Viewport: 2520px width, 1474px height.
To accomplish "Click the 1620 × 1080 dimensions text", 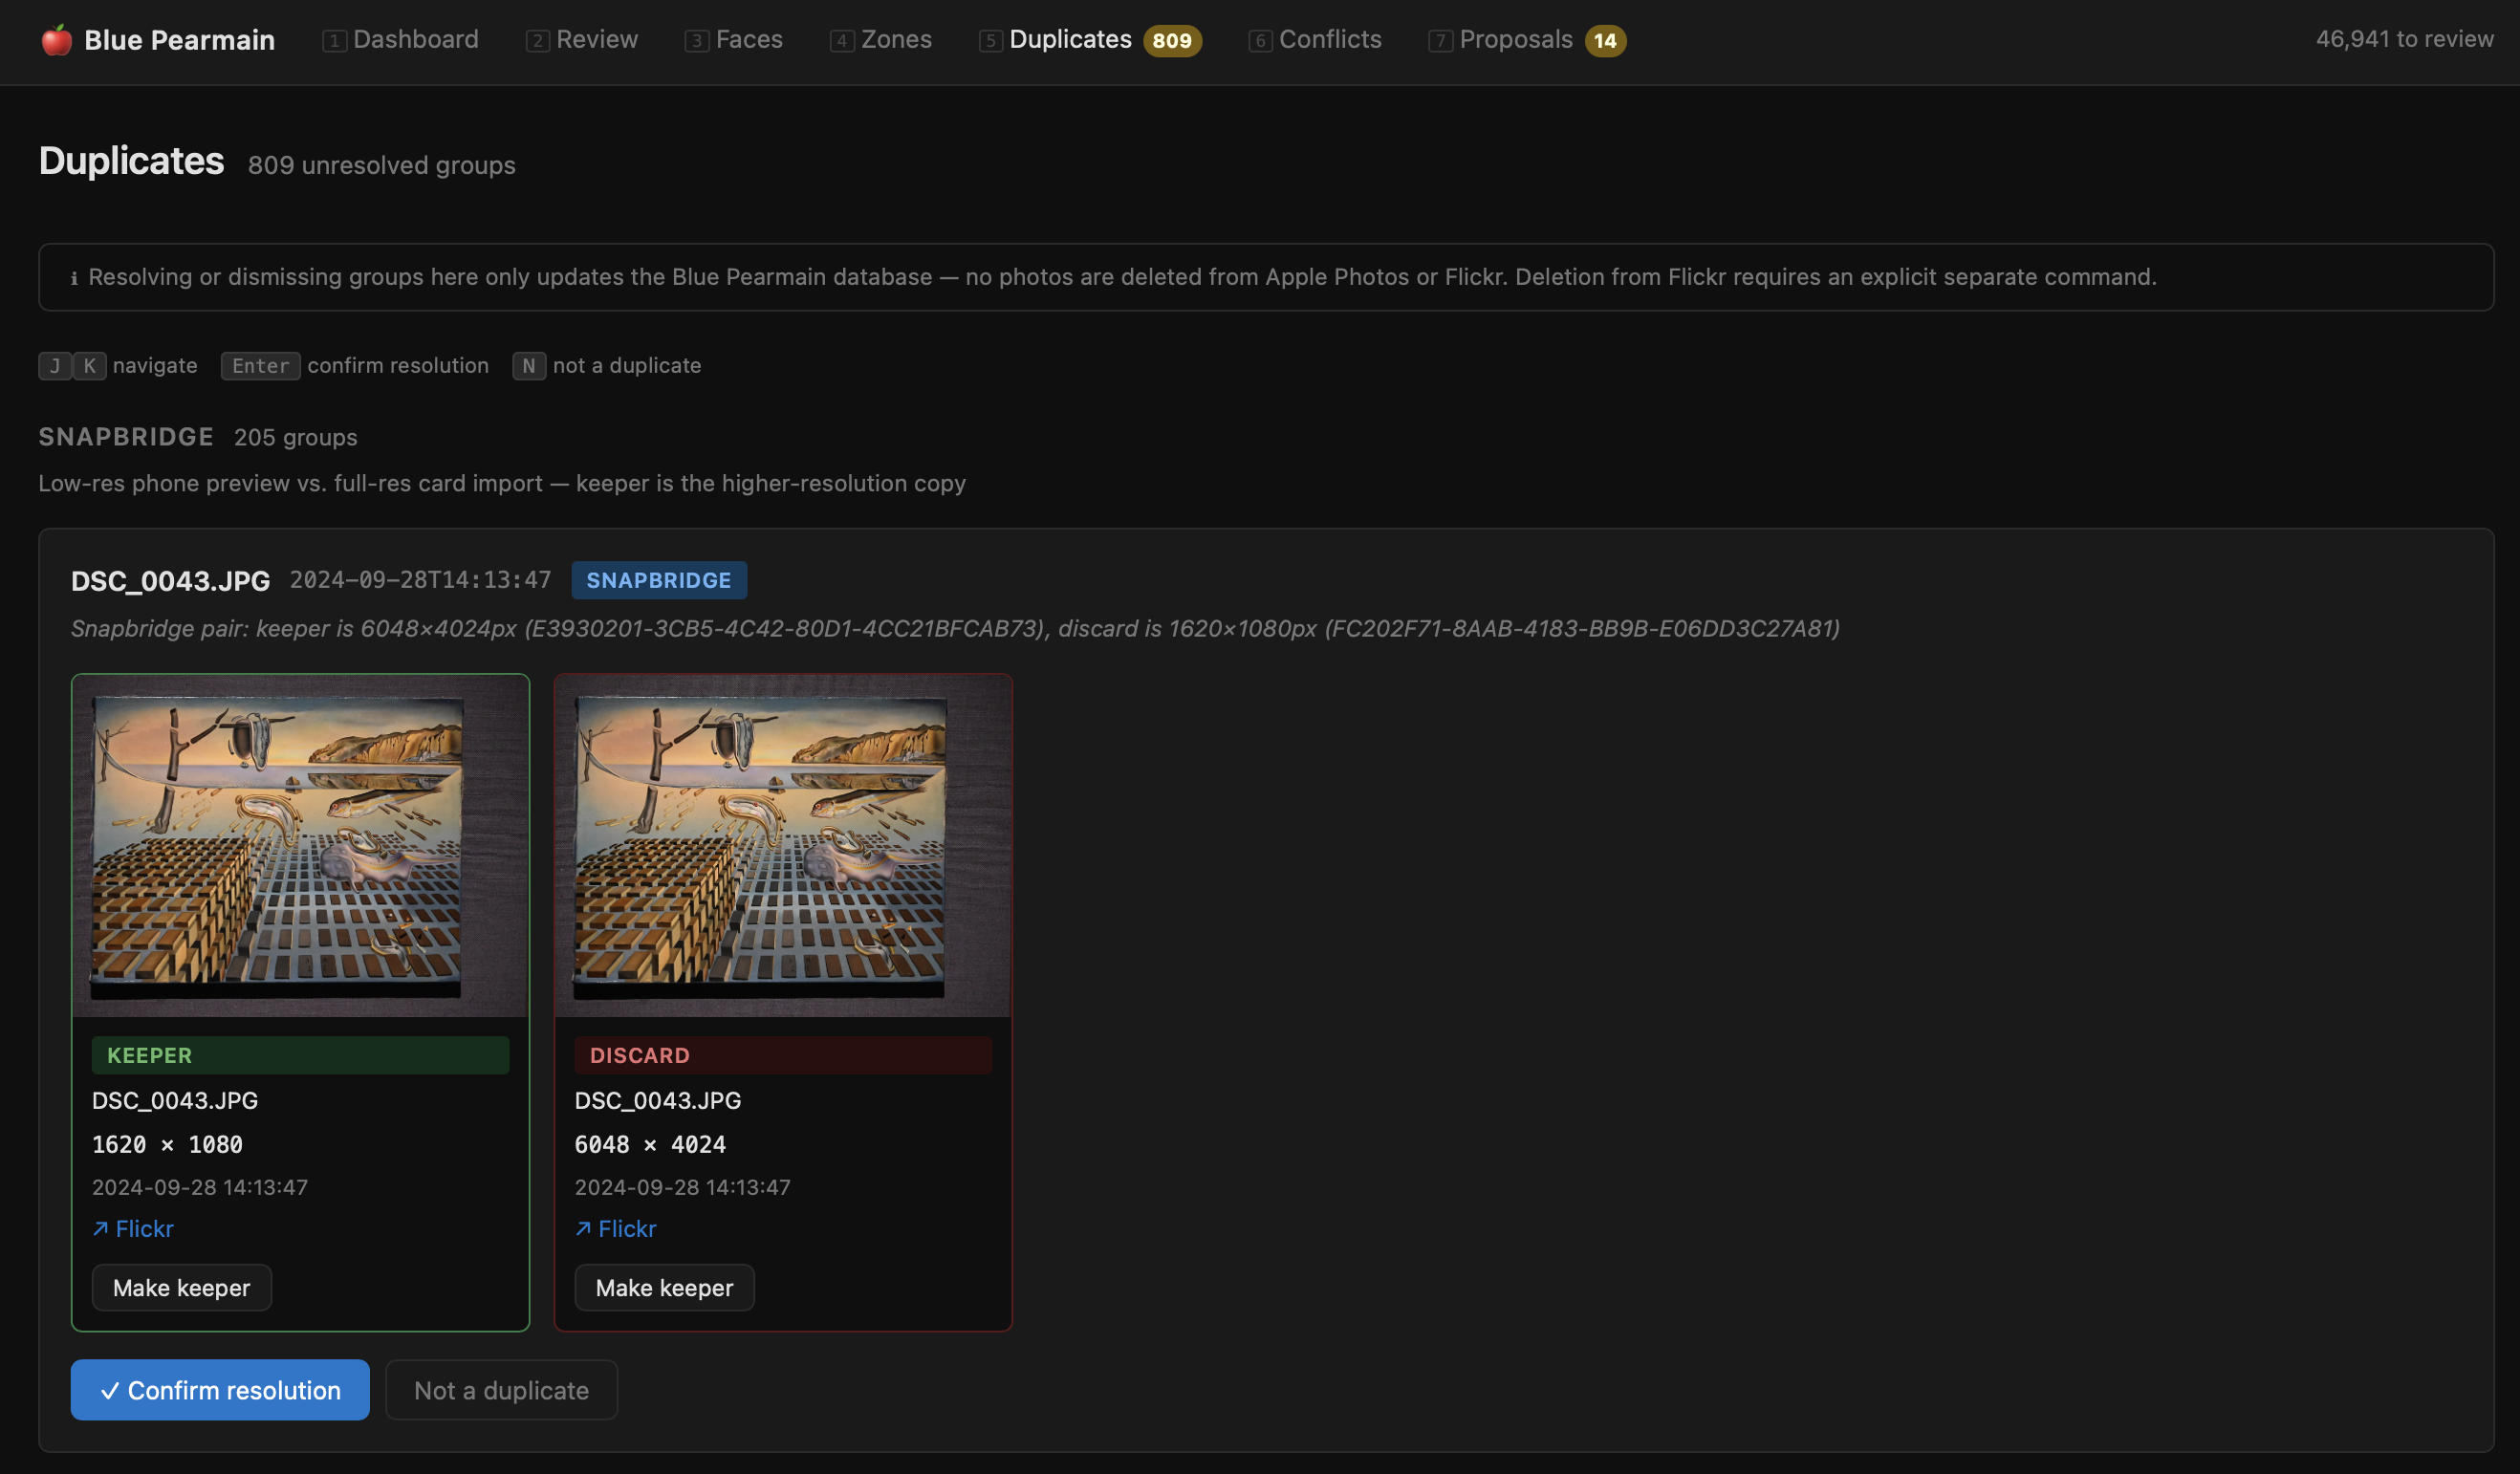I will [167, 1144].
